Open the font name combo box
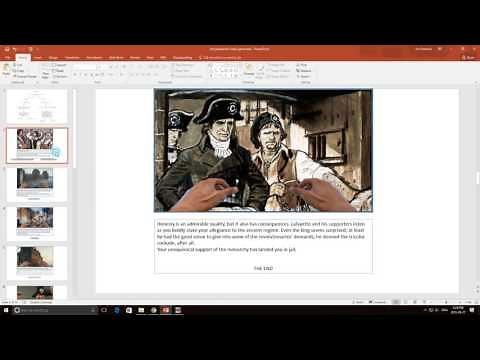This screenshot has width=480, height=360. (85, 67)
